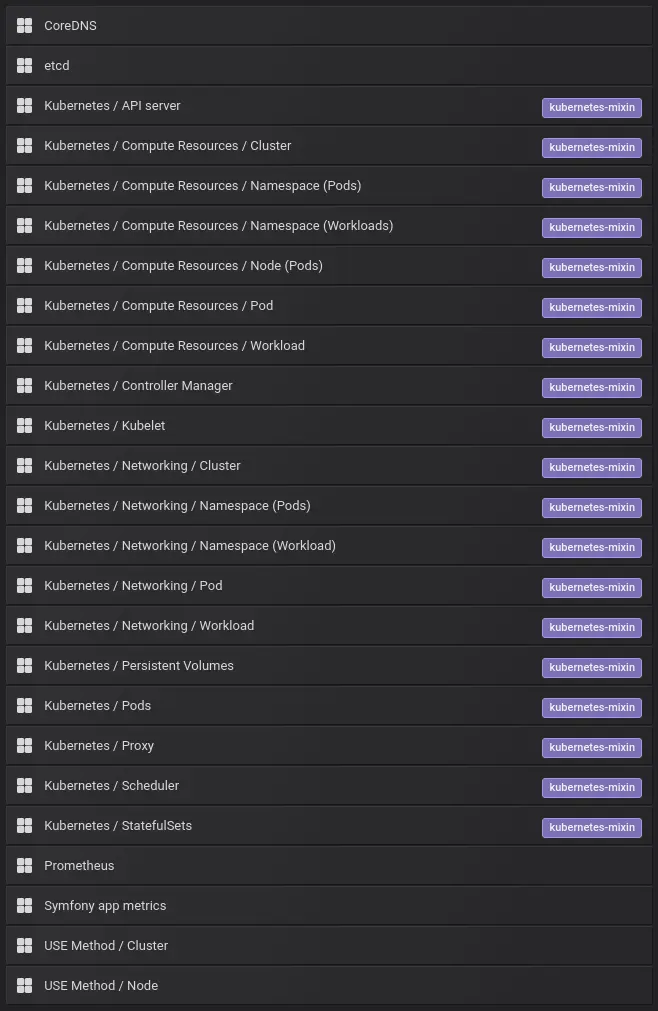Click the dashboard icon next to CoreDNS
The width and height of the screenshot is (658, 1011).
point(24,25)
